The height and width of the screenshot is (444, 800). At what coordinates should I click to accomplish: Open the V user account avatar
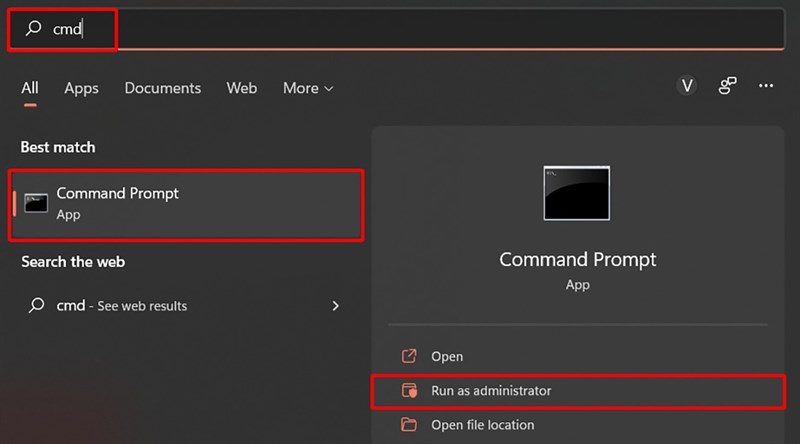coord(687,86)
